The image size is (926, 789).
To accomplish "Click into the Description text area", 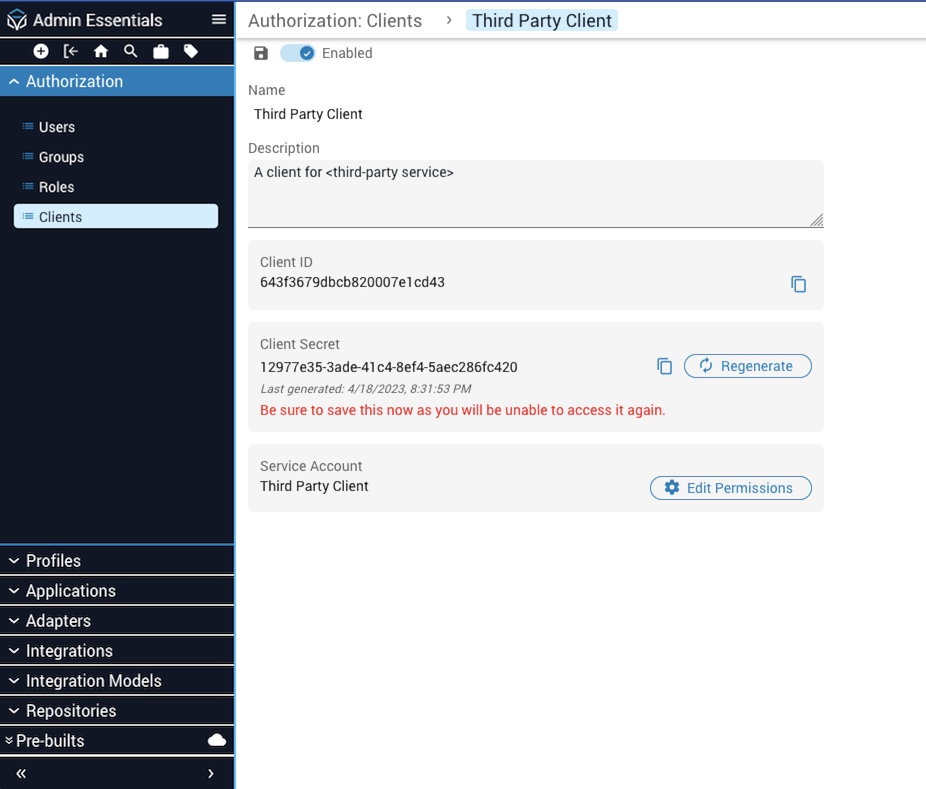I will point(535,194).
